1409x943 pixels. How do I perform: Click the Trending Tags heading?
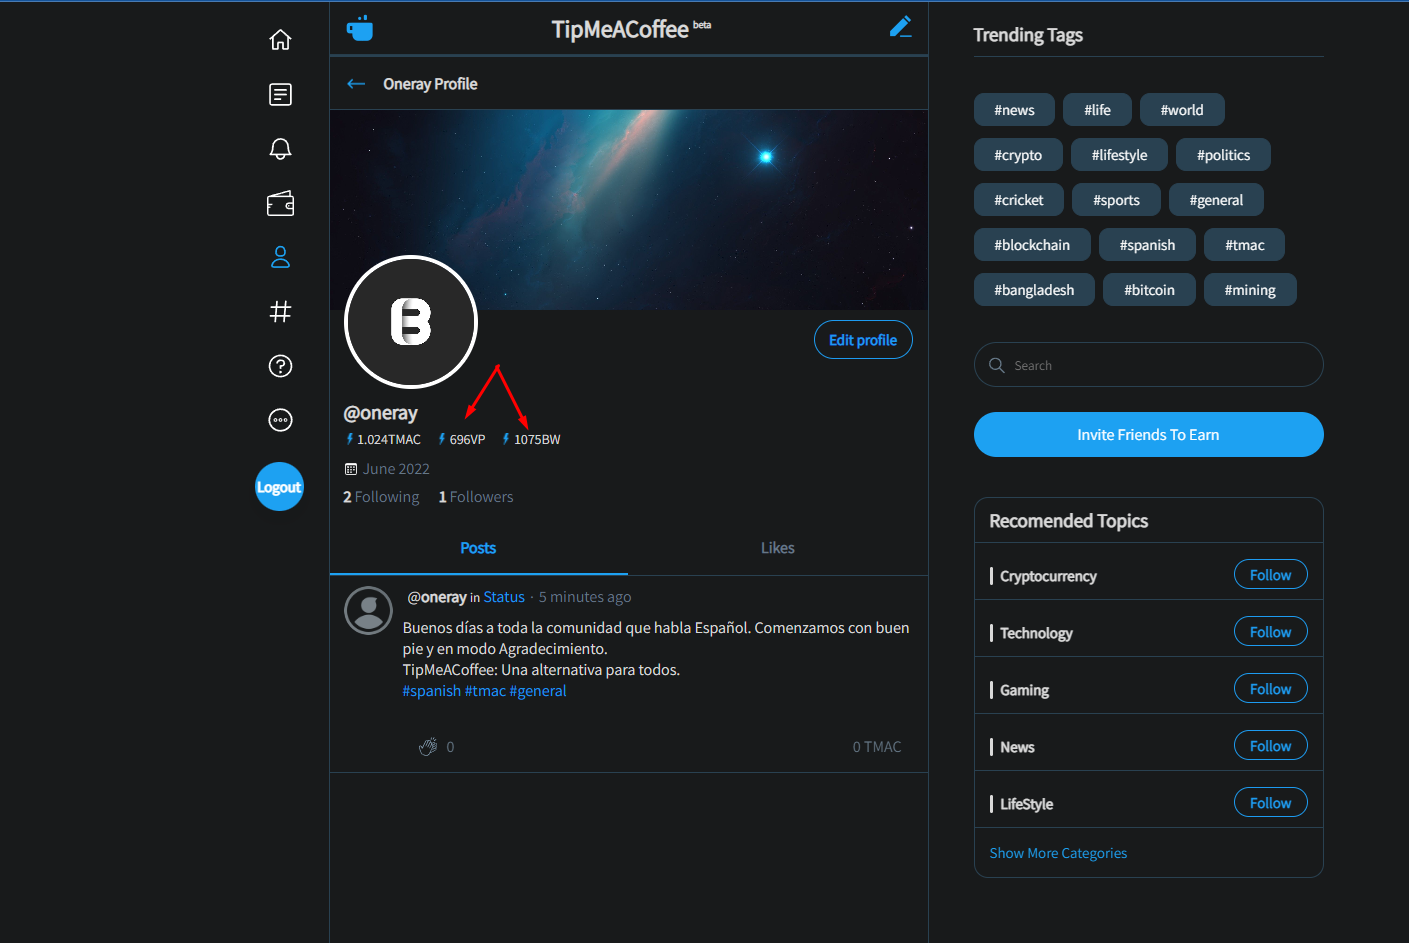pos(1028,35)
